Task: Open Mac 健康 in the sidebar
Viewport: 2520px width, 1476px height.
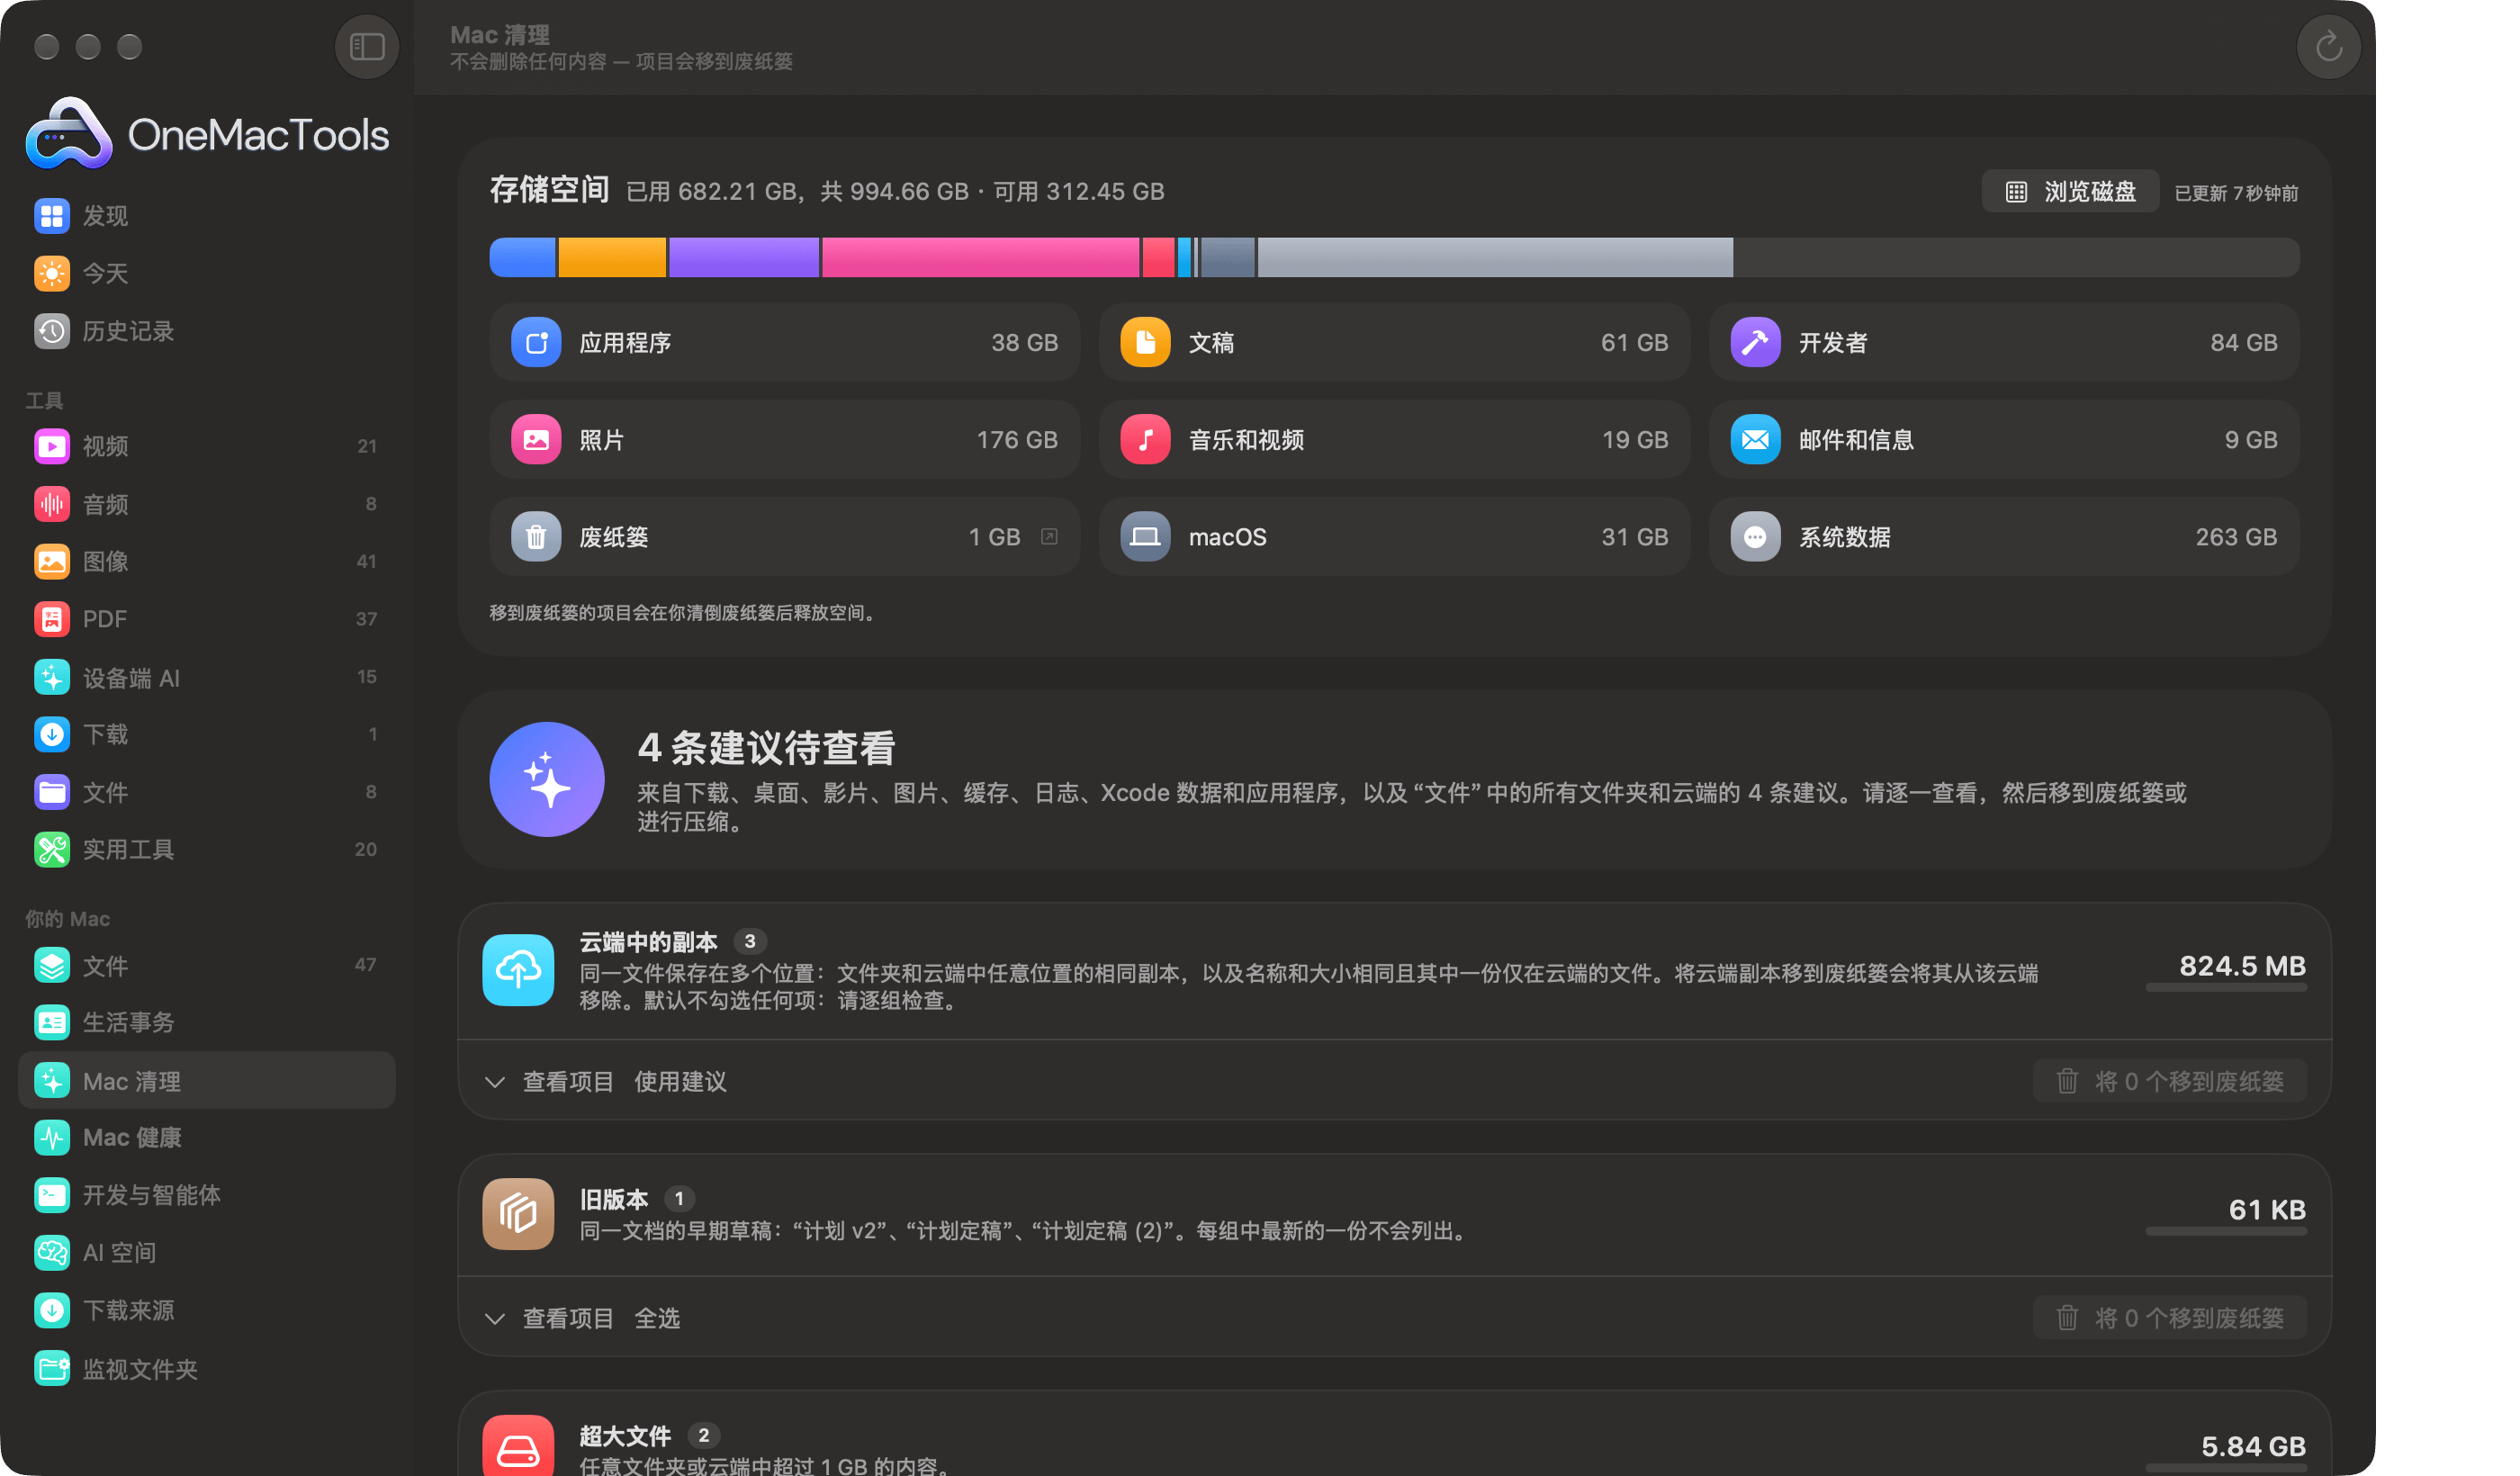Action: (207, 1137)
